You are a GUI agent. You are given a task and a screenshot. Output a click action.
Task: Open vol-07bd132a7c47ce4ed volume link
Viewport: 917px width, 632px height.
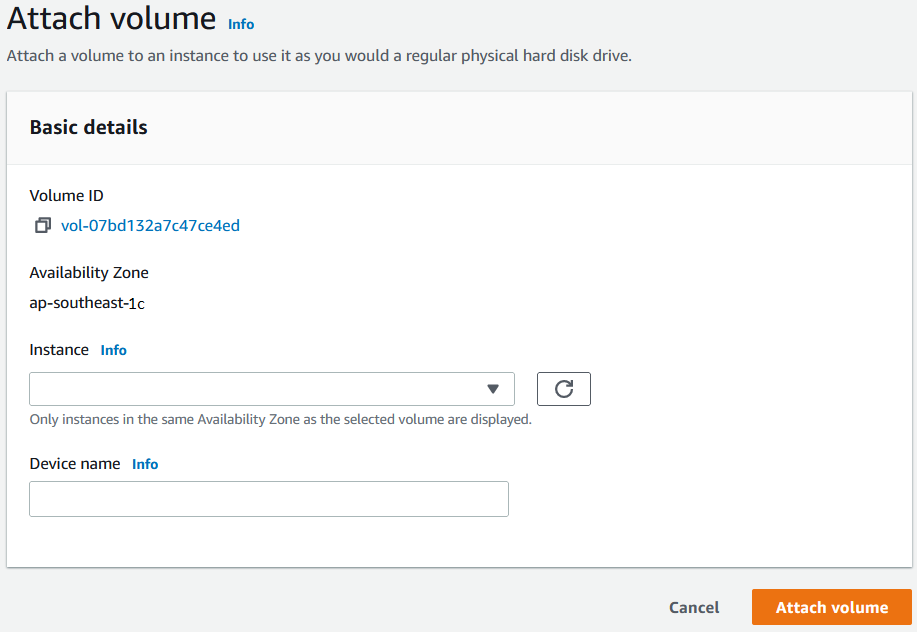[150, 226]
